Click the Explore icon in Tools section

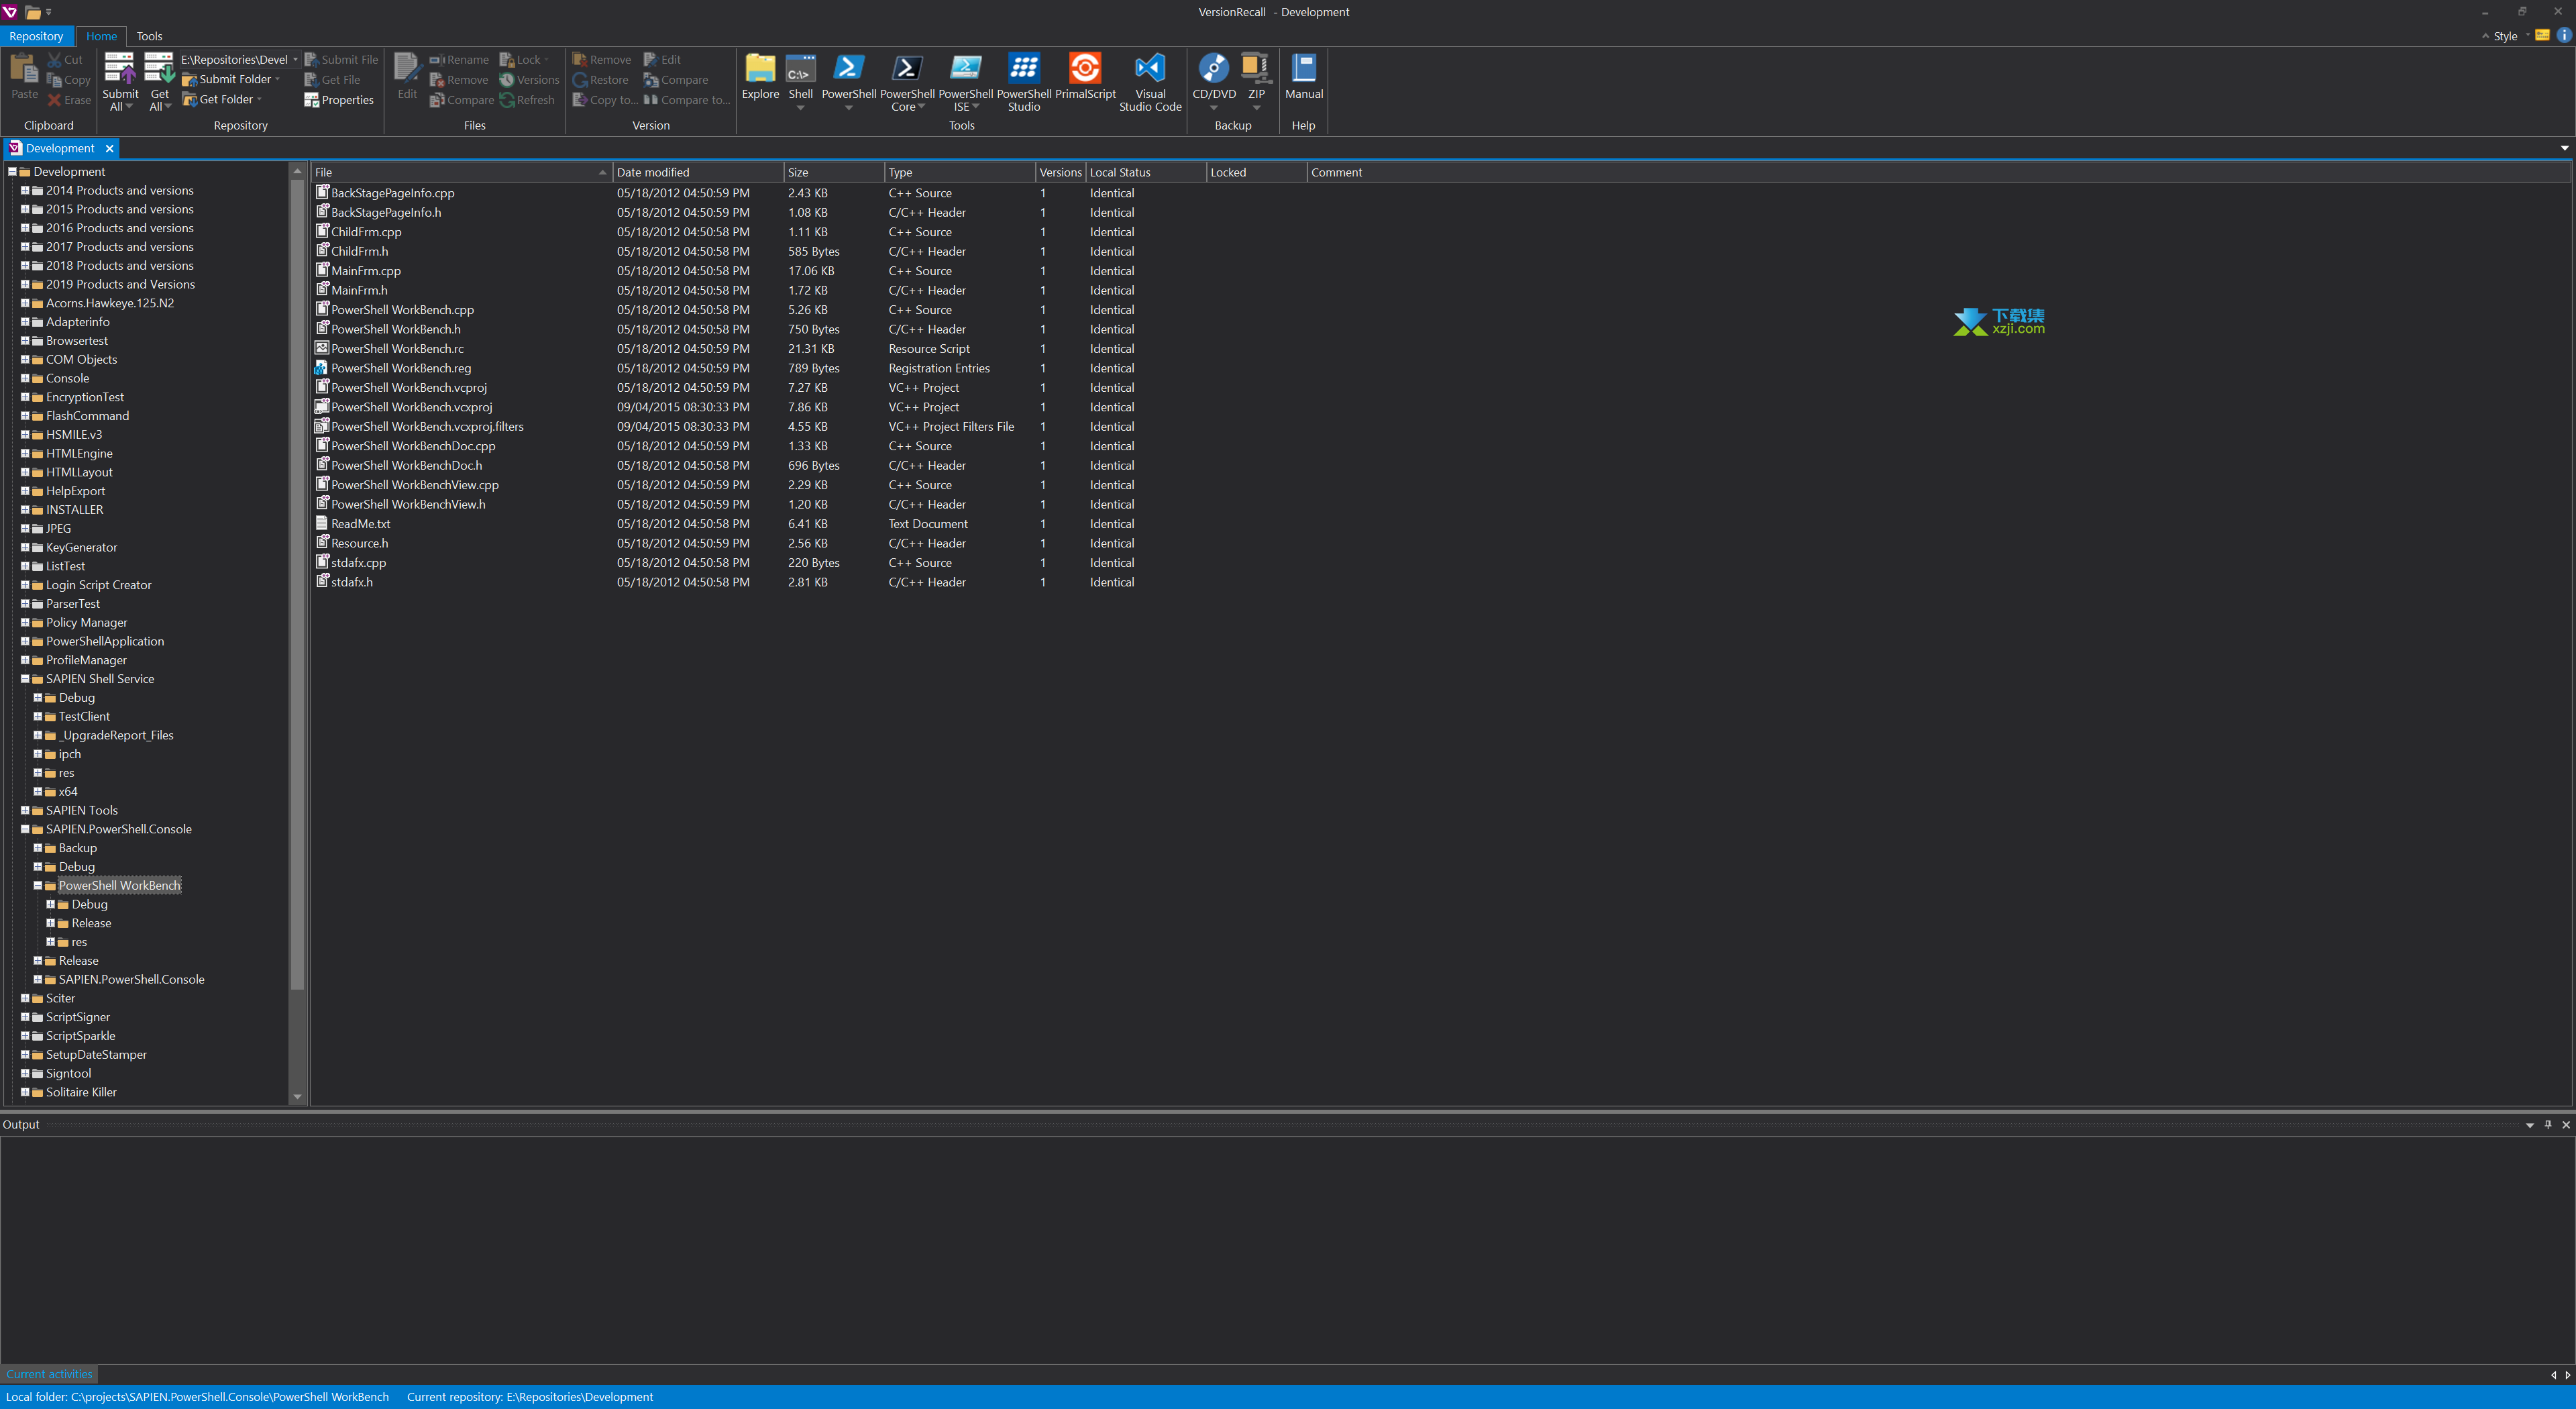point(760,76)
